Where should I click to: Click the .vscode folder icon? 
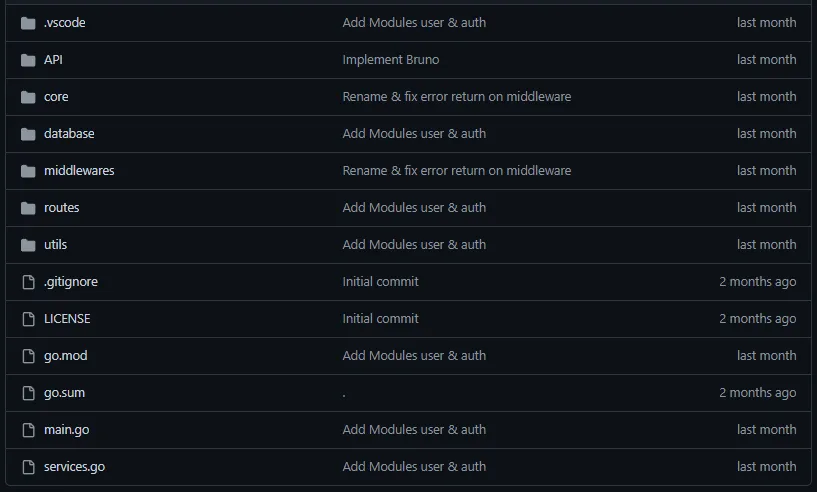28,23
